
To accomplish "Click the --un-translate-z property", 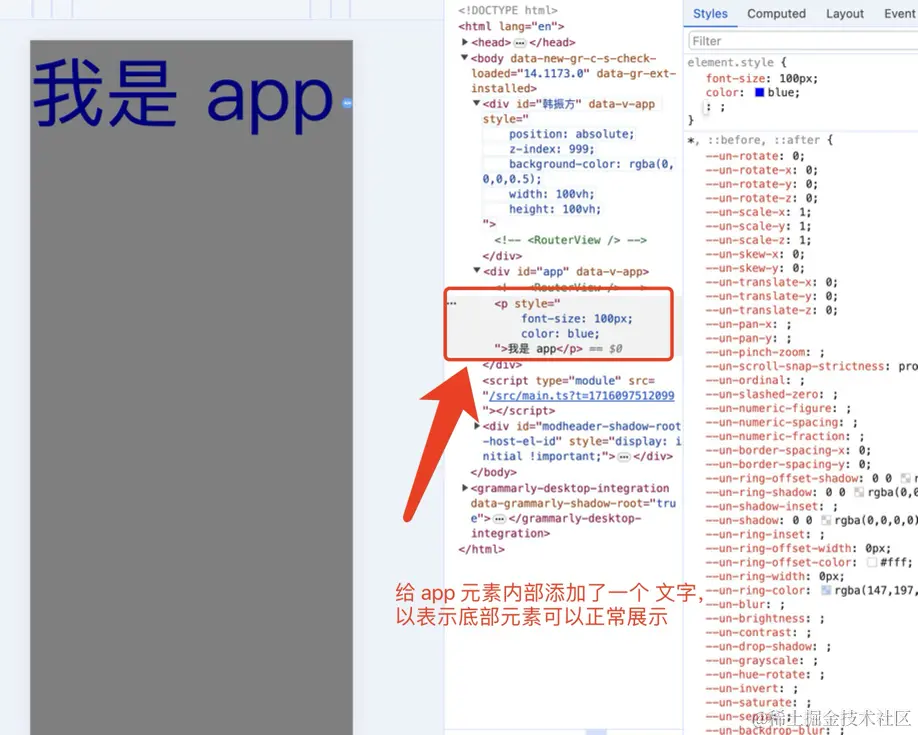I will [x=759, y=310].
